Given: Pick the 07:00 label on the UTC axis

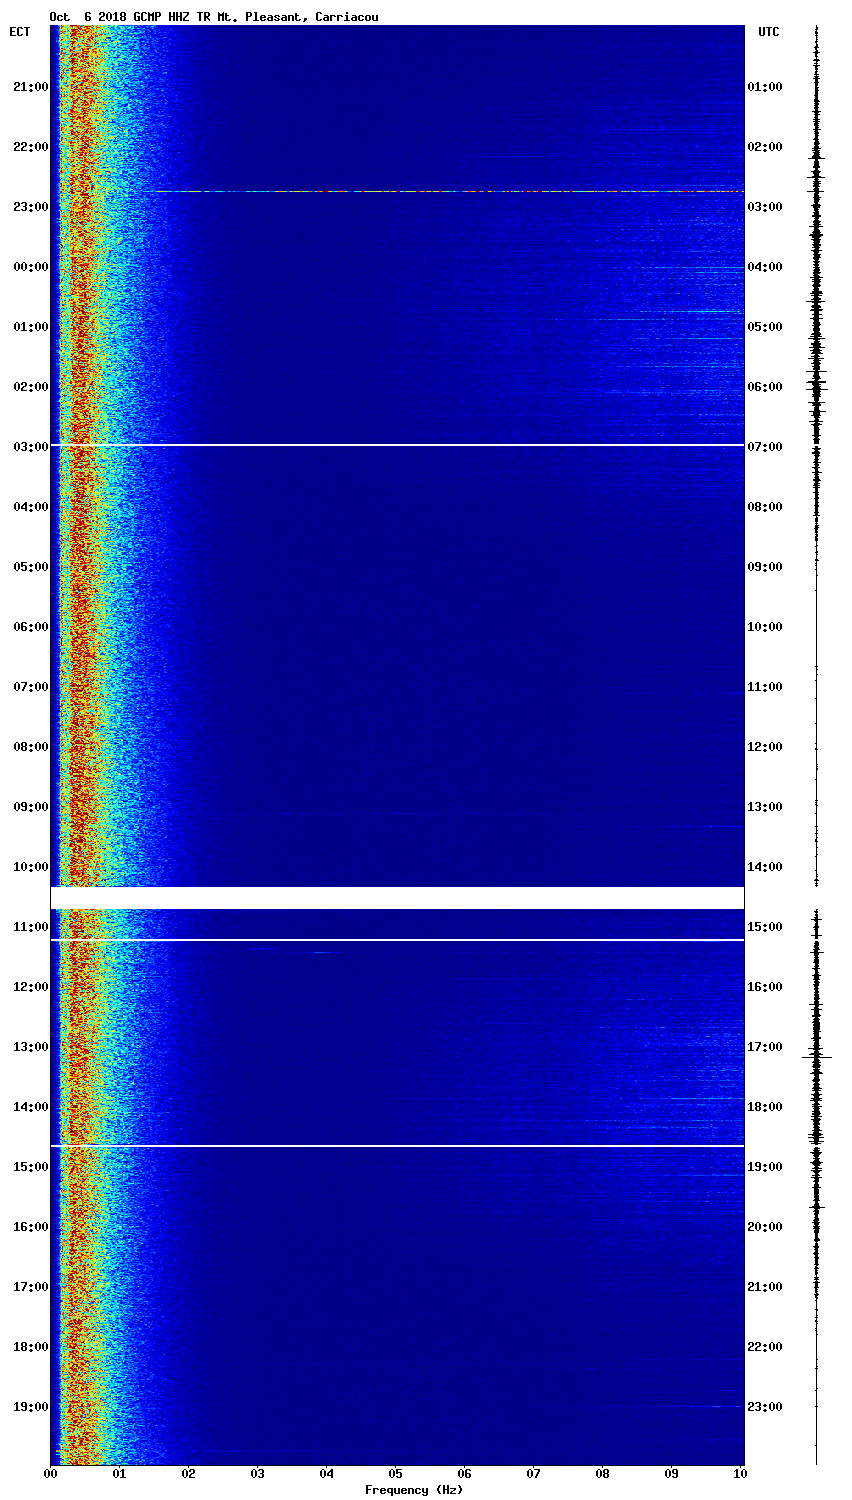Looking at the screenshot, I should pos(765,447).
